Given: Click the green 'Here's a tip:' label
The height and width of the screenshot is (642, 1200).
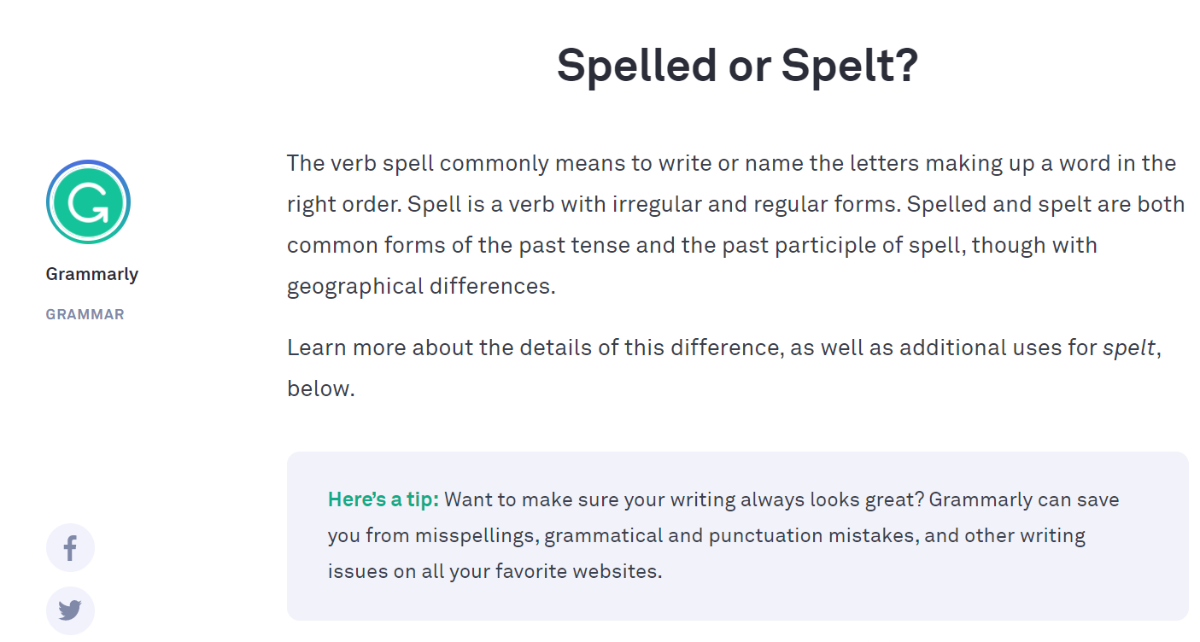Looking at the screenshot, I should coord(383,499).
